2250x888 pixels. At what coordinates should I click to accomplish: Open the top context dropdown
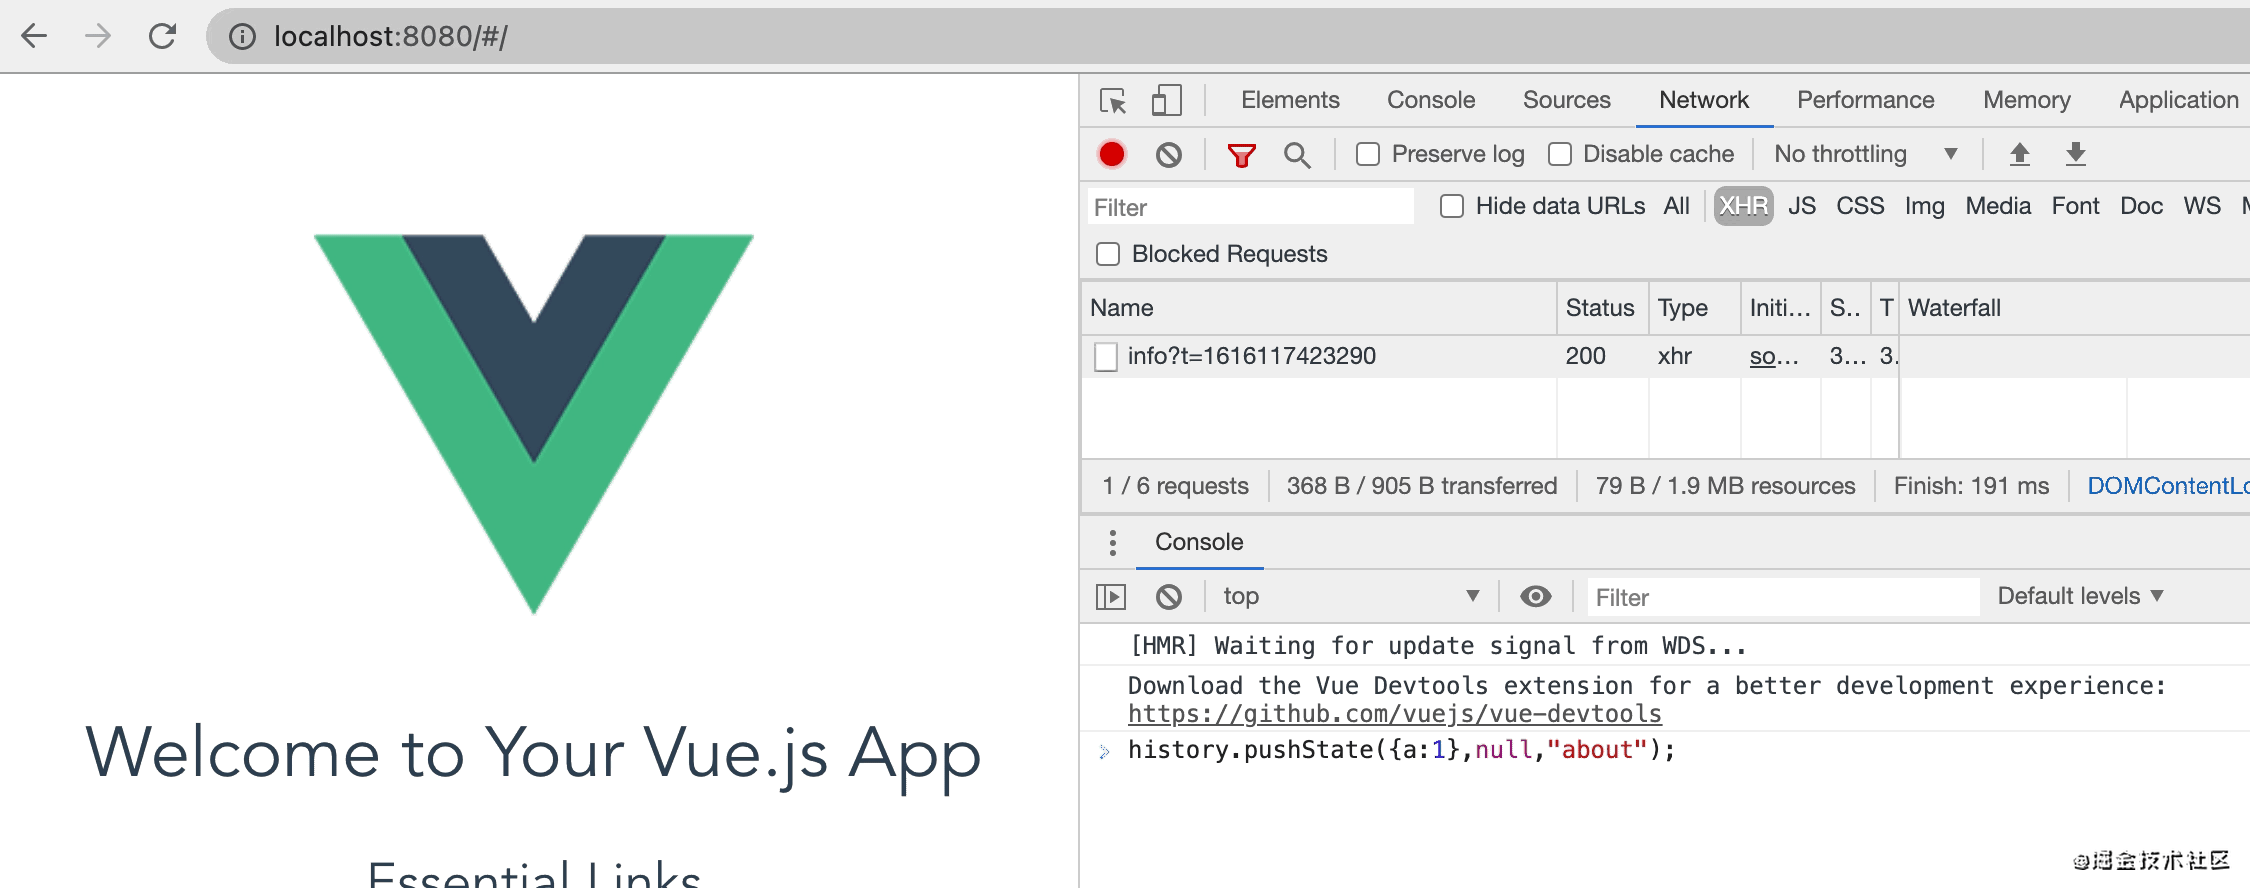point(1351,596)
